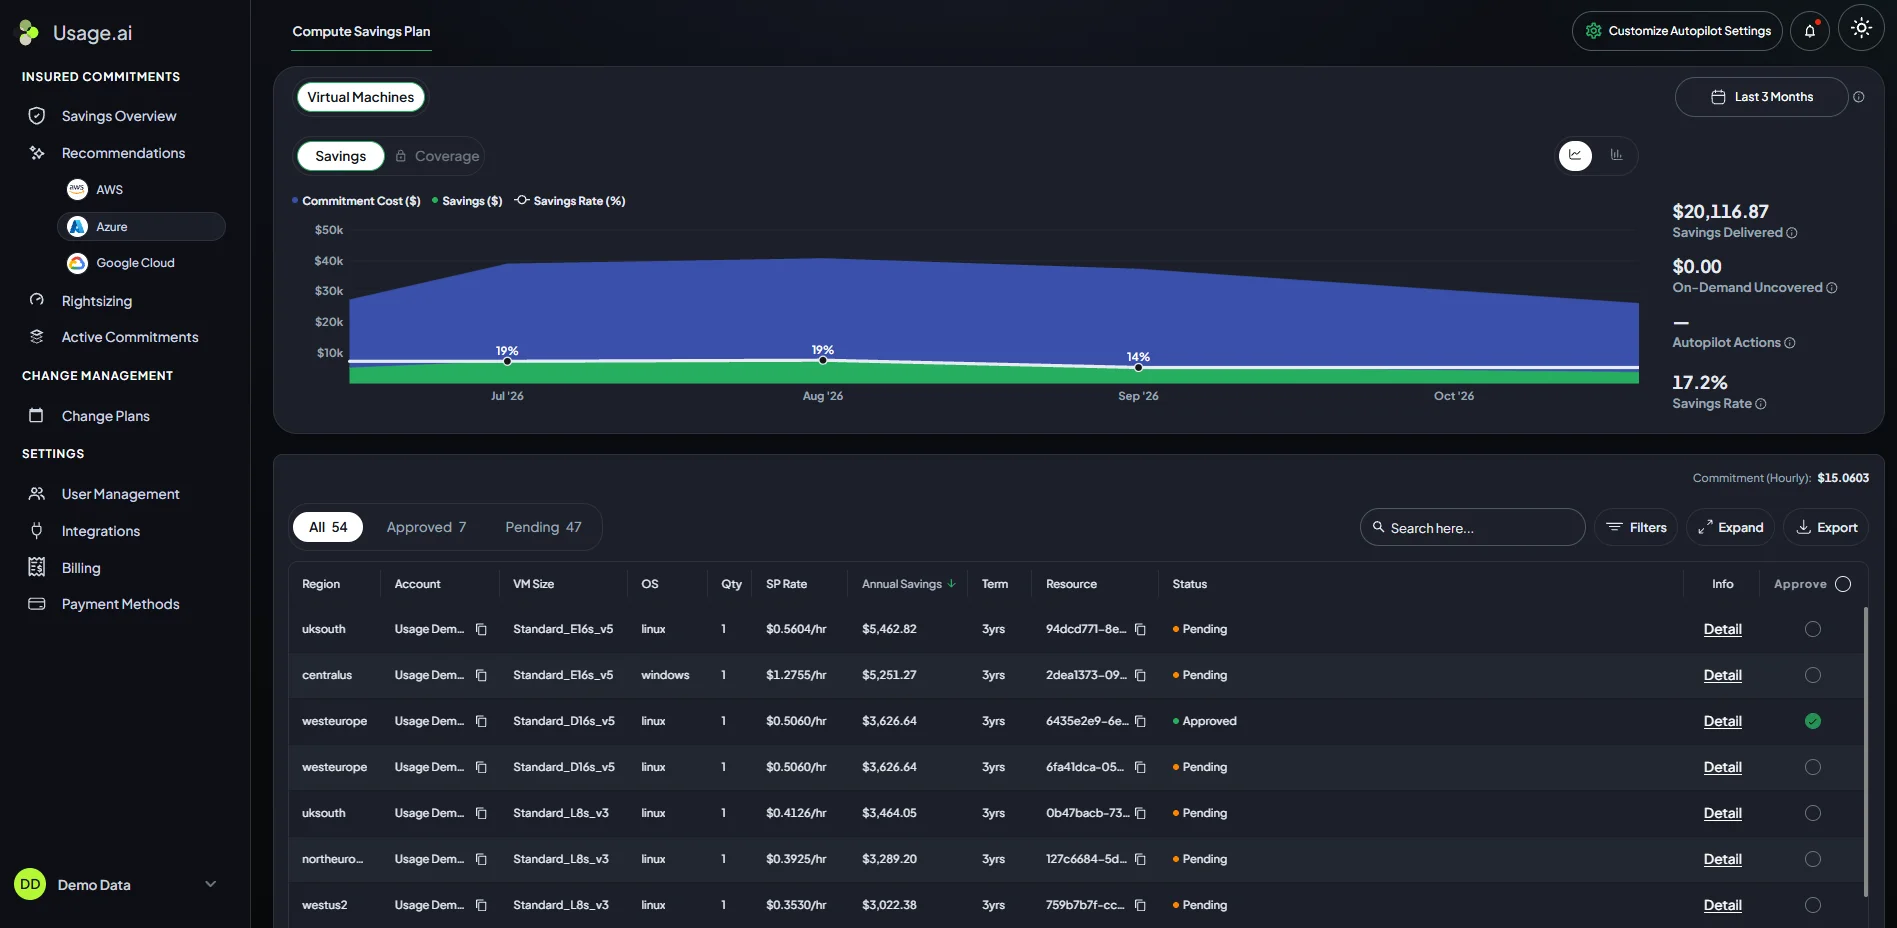1897x928 pixels.
Task: Copy resource ID 6fa41dca-05
Action: 1140,767
